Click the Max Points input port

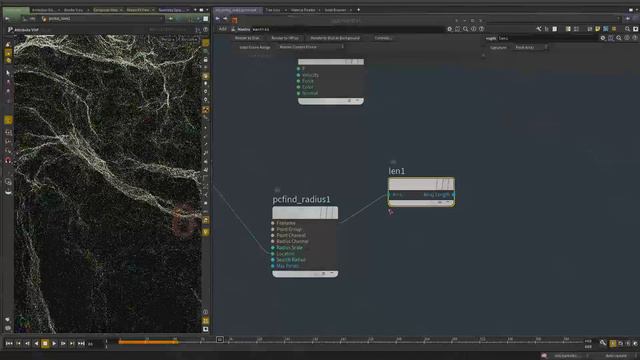[273, 266]
